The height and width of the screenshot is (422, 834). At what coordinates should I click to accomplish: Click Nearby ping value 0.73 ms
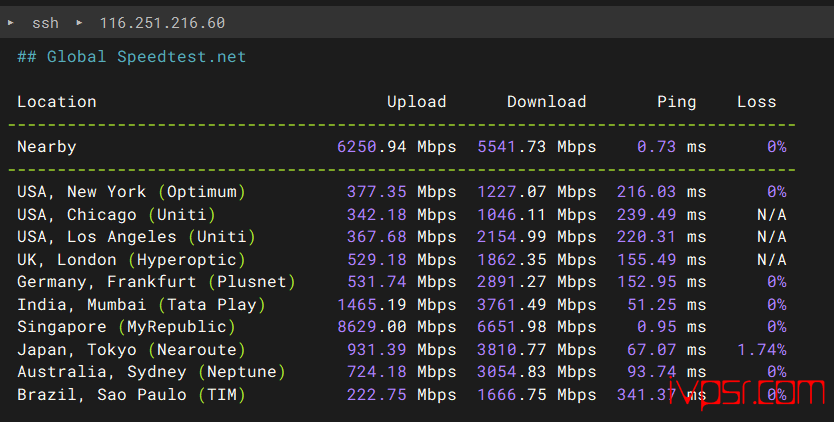click(672, 146)
